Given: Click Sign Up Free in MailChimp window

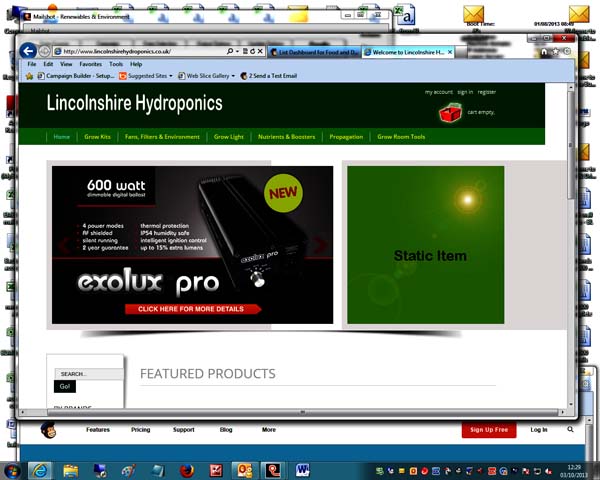Looking at the screenshot, I should pos(489,430).
